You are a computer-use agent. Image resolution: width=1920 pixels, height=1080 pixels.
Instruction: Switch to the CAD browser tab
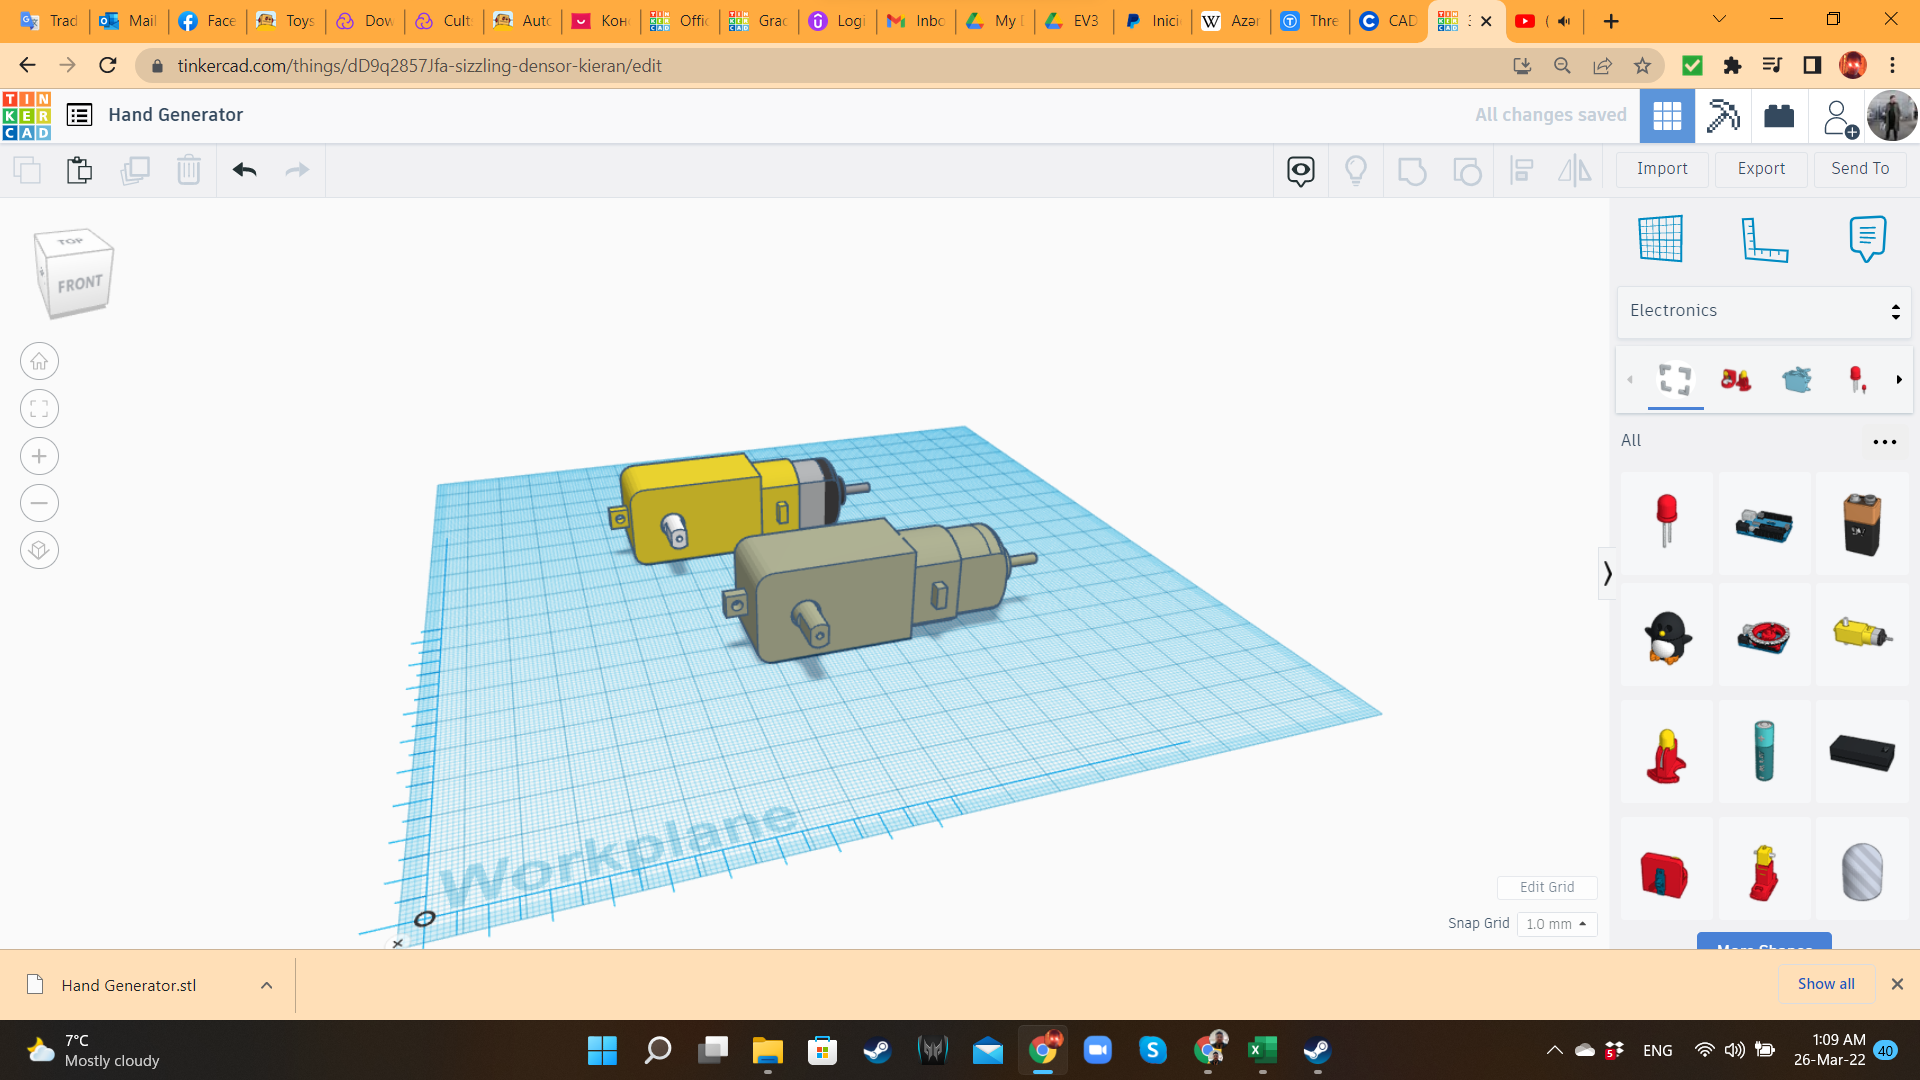click(1388, 21)
